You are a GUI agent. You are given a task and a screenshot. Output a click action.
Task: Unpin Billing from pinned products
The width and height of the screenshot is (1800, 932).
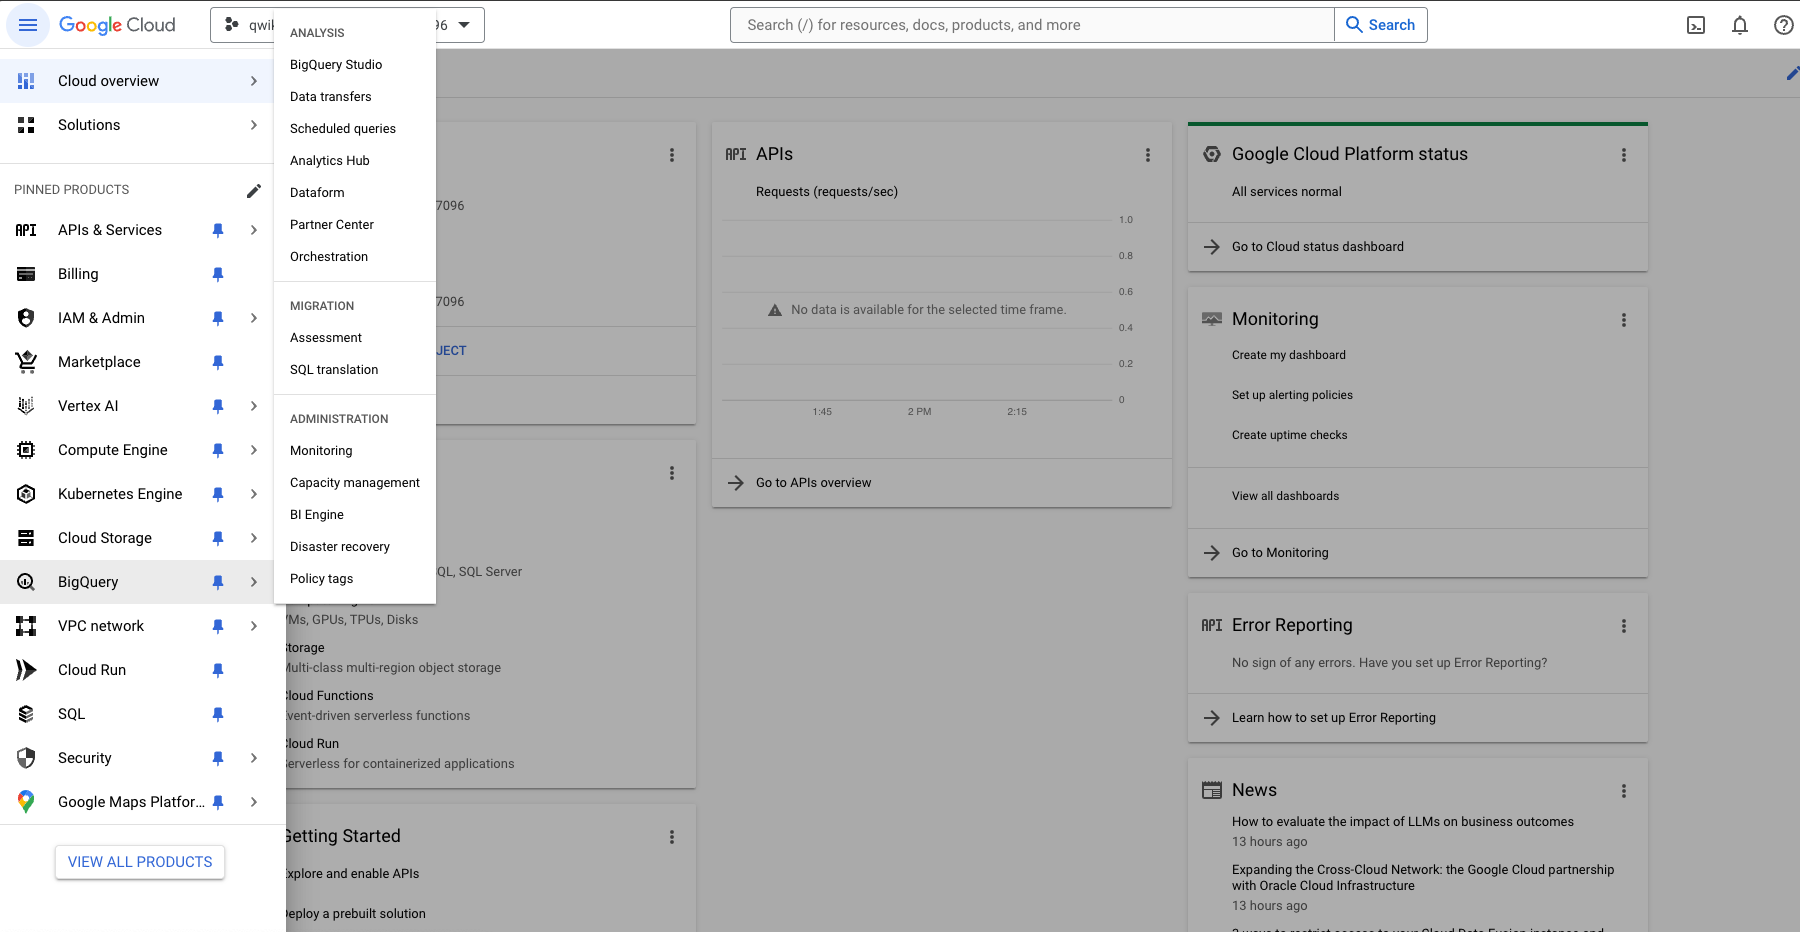(x=218, y=274)
